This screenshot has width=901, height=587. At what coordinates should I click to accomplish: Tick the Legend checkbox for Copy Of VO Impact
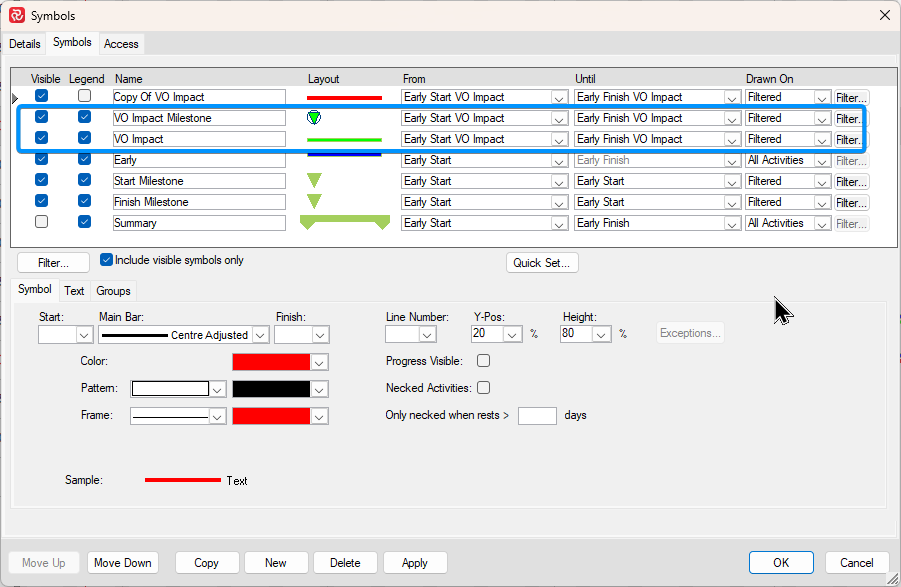click(x=85, y=96)
